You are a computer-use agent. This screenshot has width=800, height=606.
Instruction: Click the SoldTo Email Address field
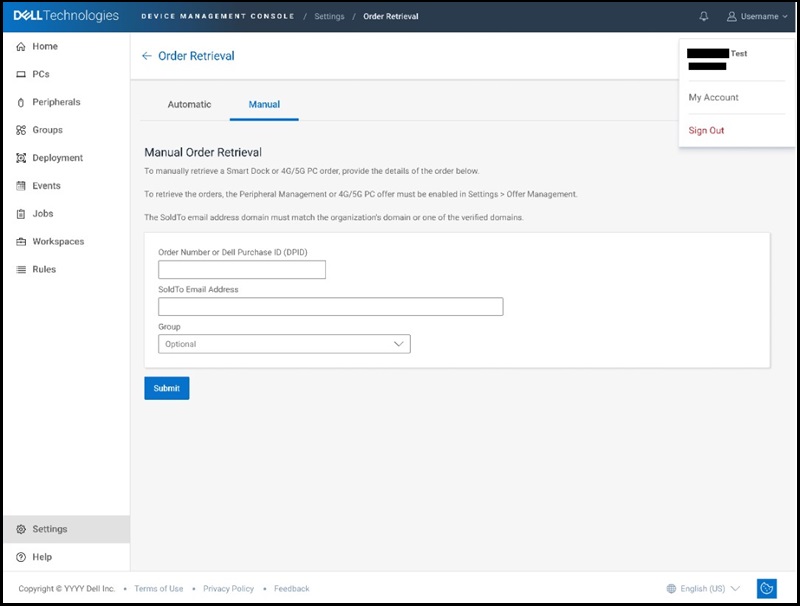(330, 306)
